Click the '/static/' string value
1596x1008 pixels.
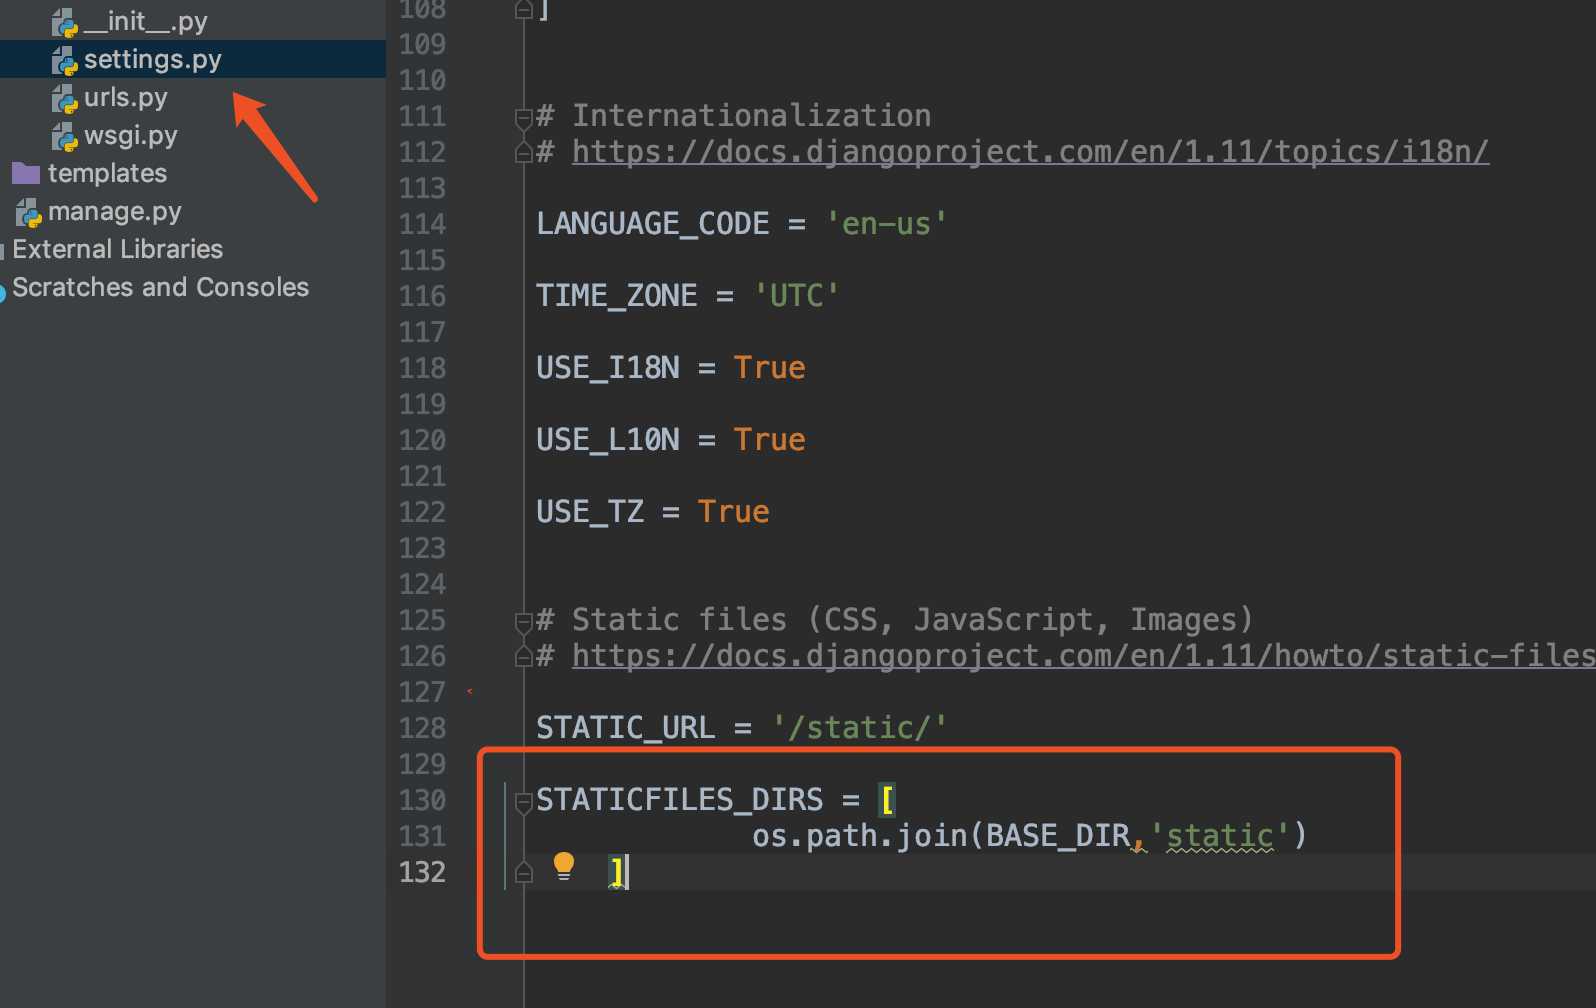[859, 728]
